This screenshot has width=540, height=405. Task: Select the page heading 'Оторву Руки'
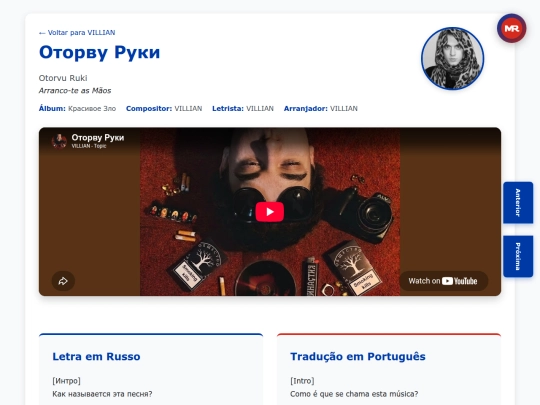pyautogui.click(x=100, y=53)
